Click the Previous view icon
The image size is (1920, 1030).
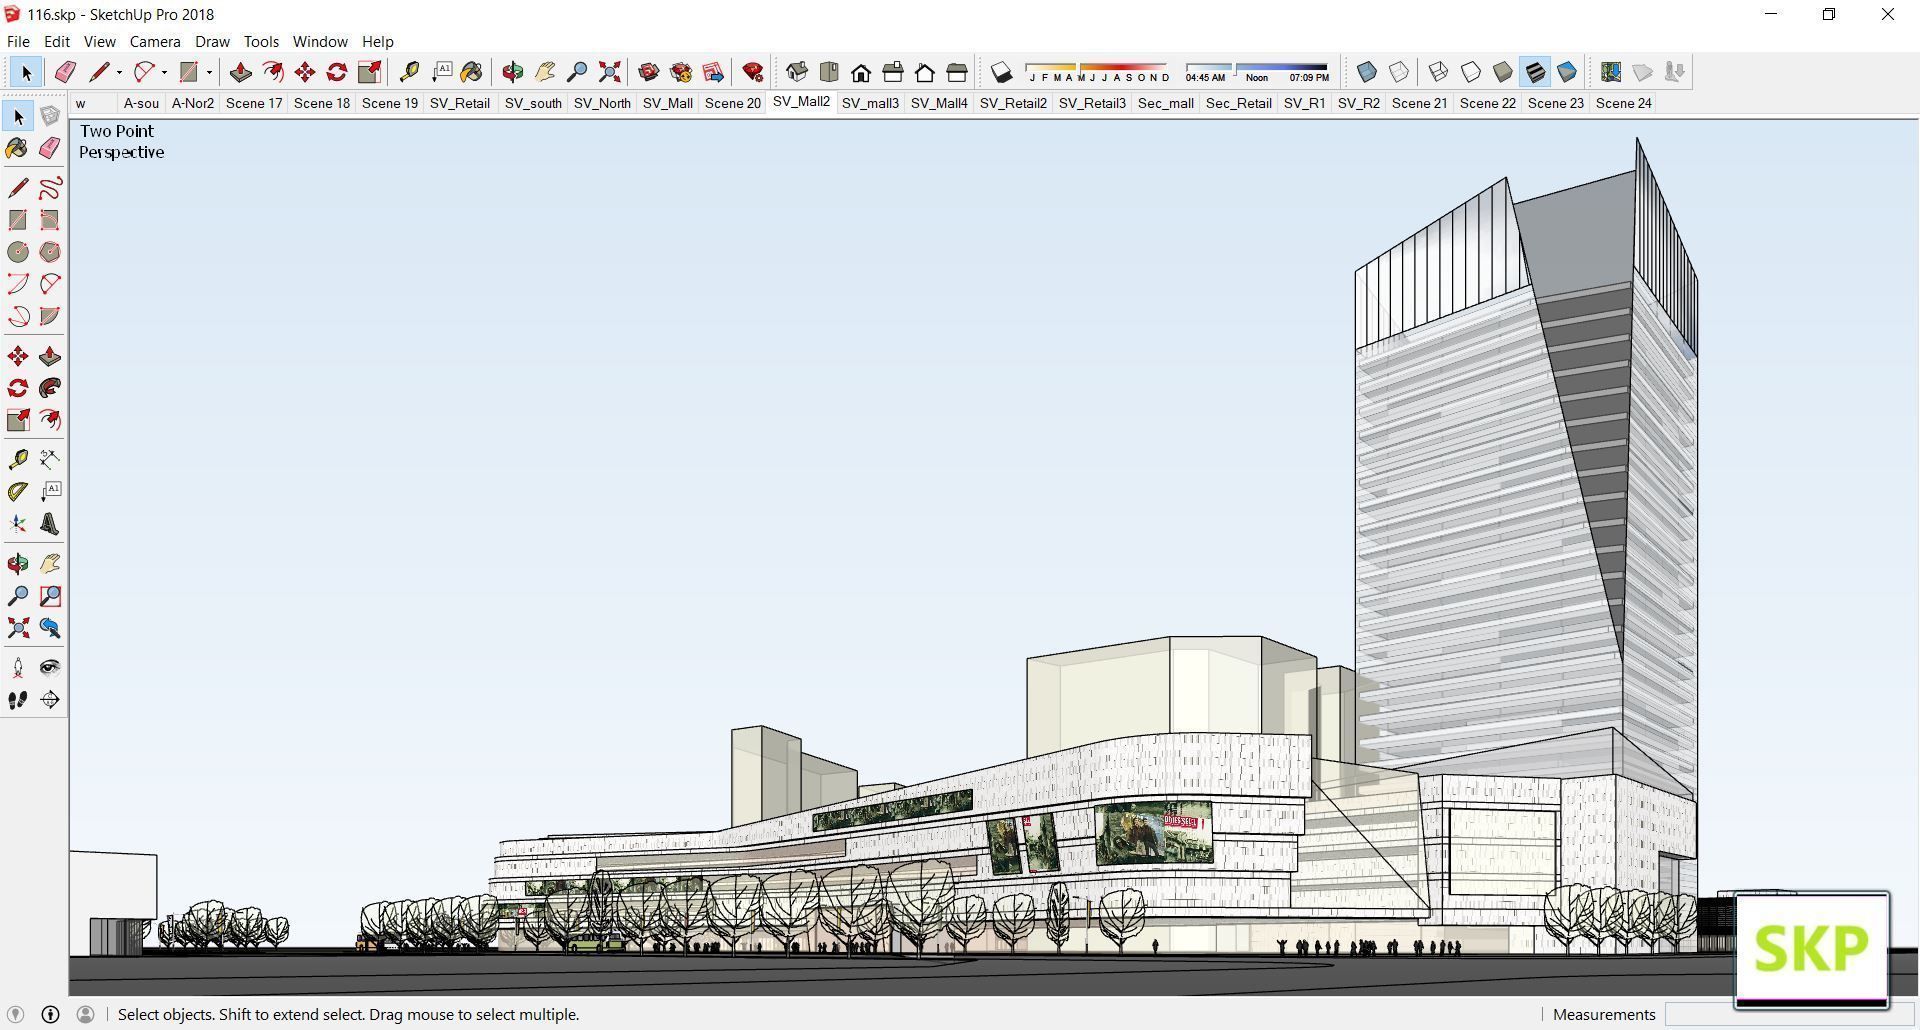[x=50, y=628]
